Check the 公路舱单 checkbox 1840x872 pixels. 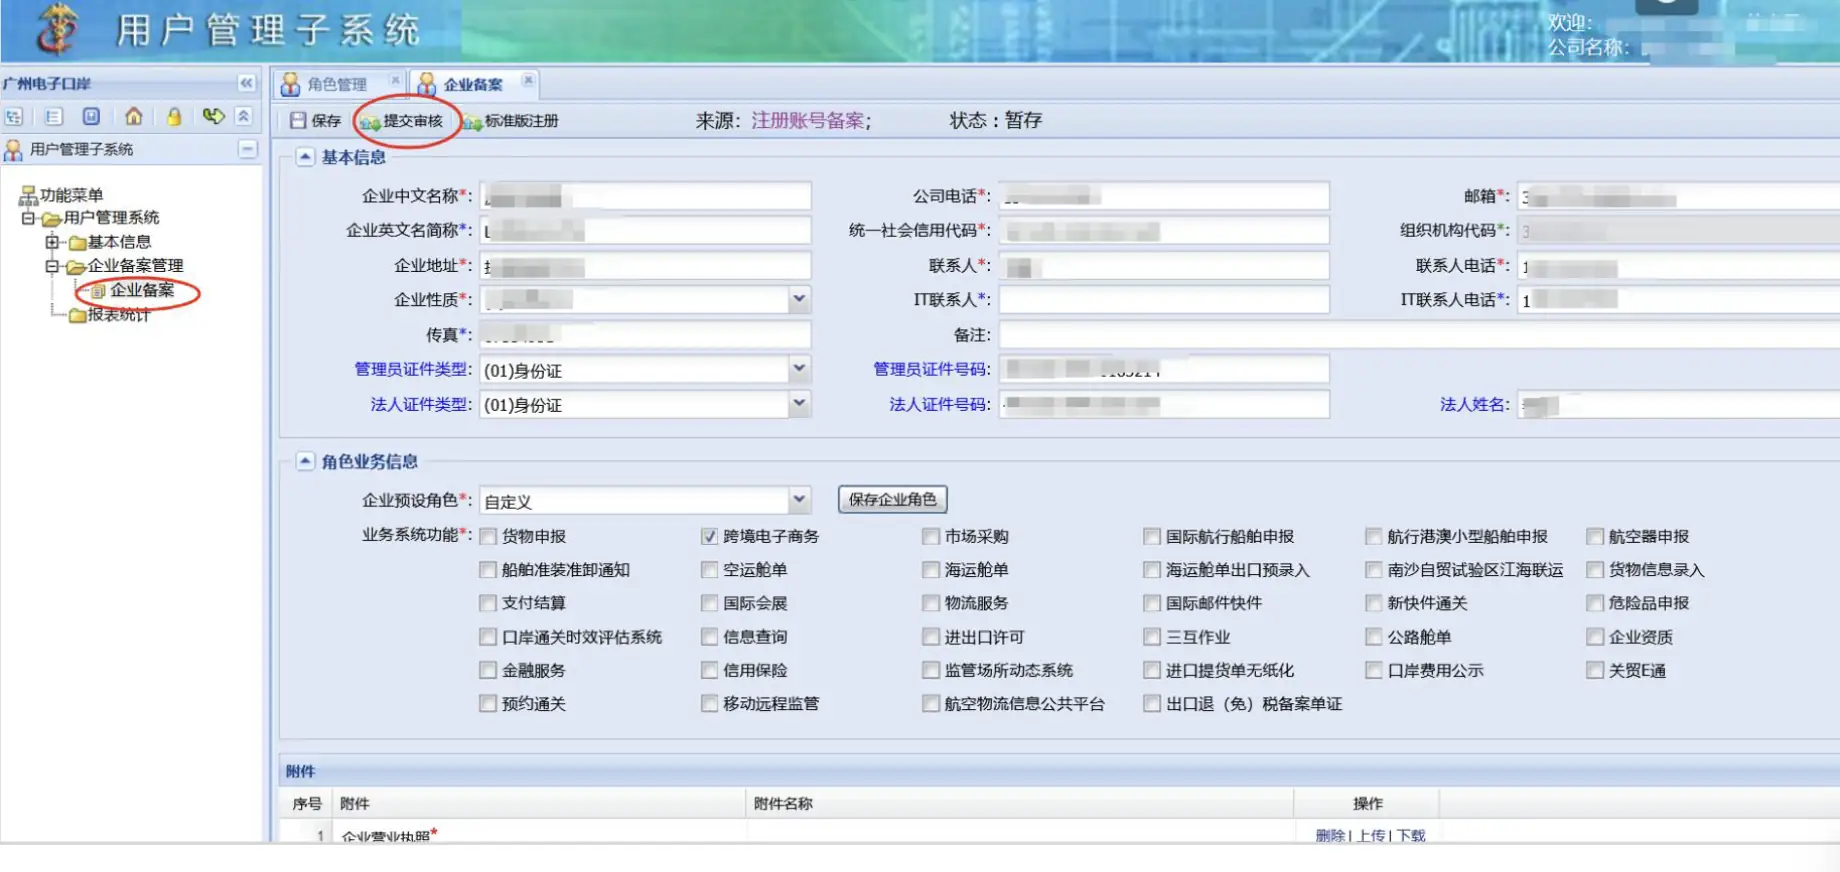point(1374,637)
